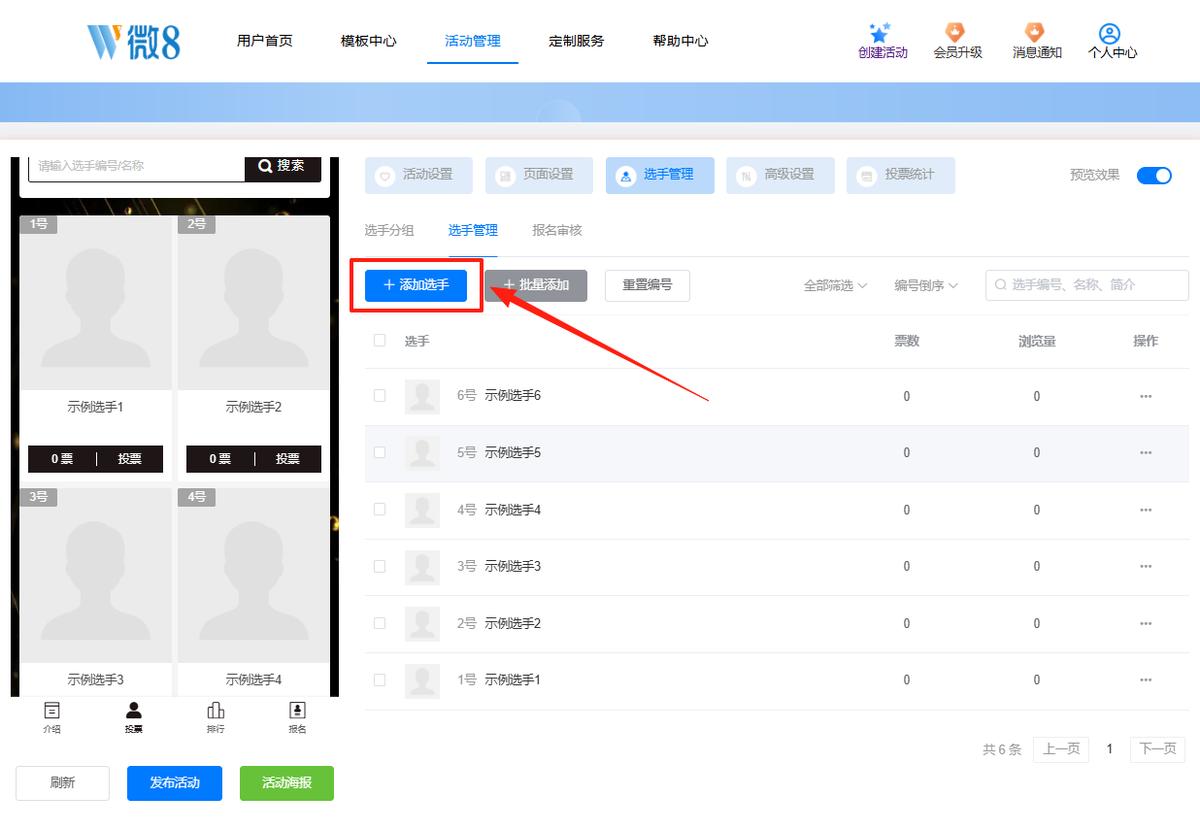Open 模板中心 in top navigation

coord(368,41)
